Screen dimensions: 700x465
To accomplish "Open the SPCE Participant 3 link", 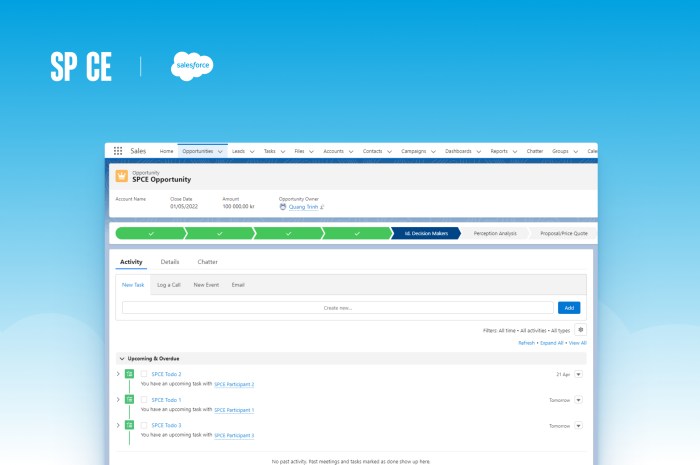I will pyautogui.click(x=234, y=436).
